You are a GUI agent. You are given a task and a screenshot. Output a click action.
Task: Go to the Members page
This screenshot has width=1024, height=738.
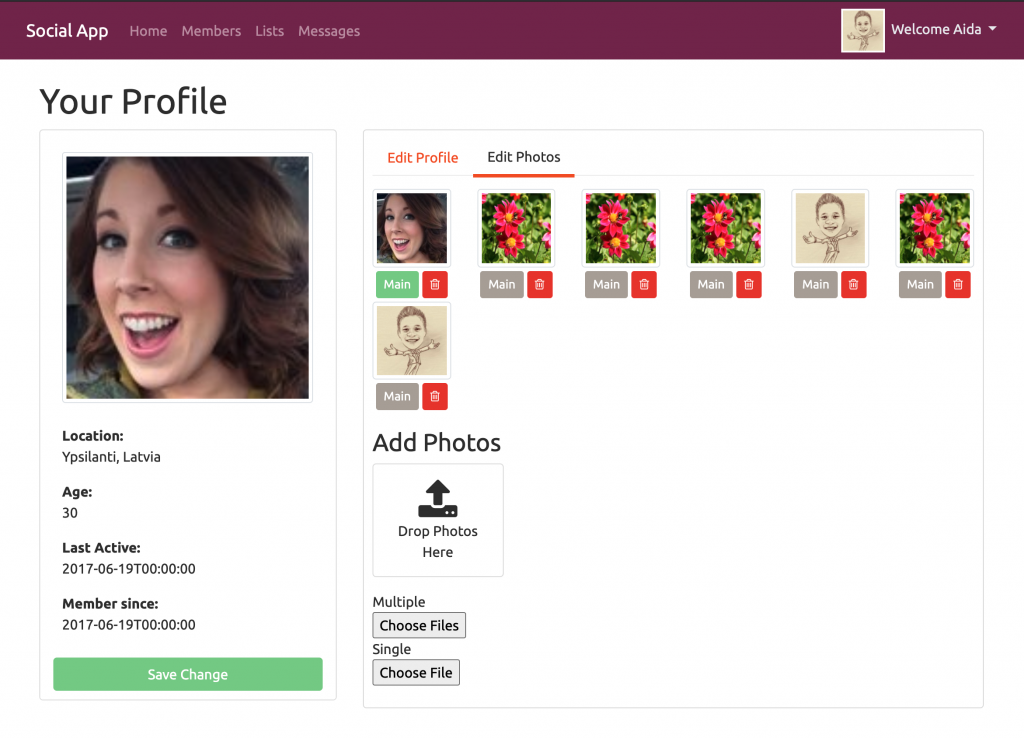(x=211, y=31)
